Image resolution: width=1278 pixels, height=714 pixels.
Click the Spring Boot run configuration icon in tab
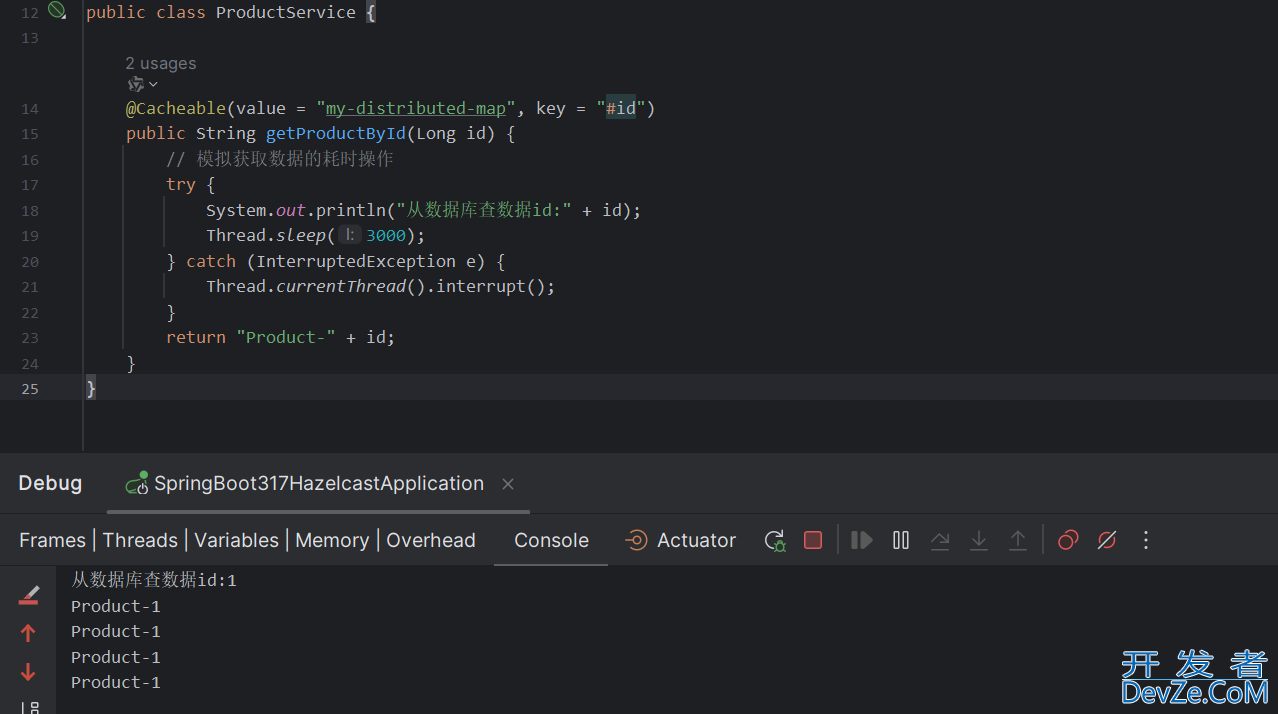pos(137,483)
